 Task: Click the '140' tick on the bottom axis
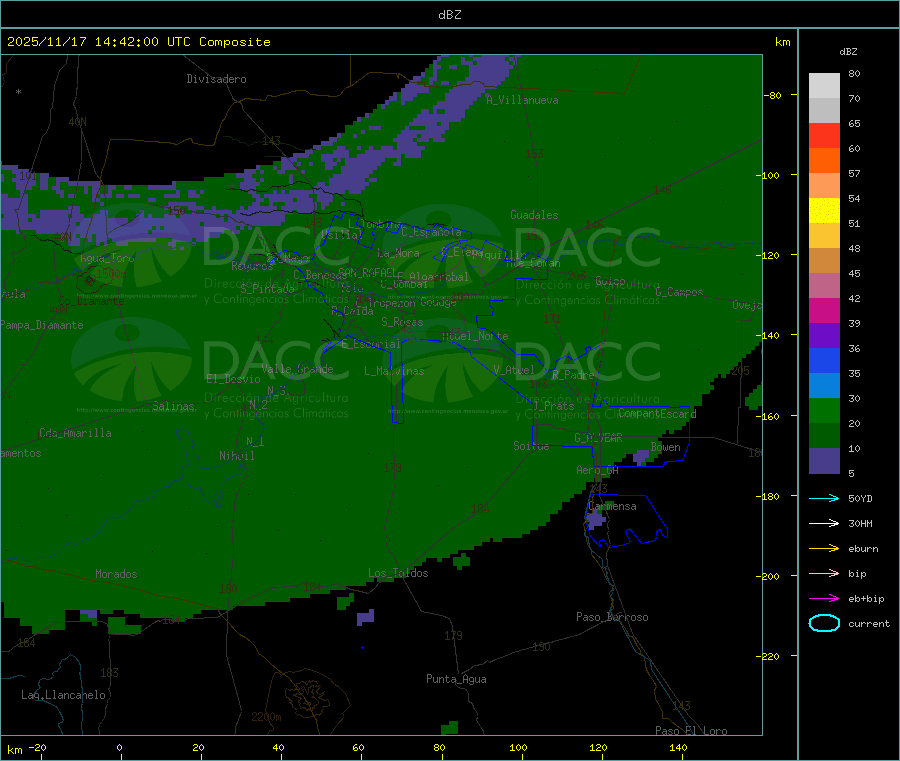678,747
